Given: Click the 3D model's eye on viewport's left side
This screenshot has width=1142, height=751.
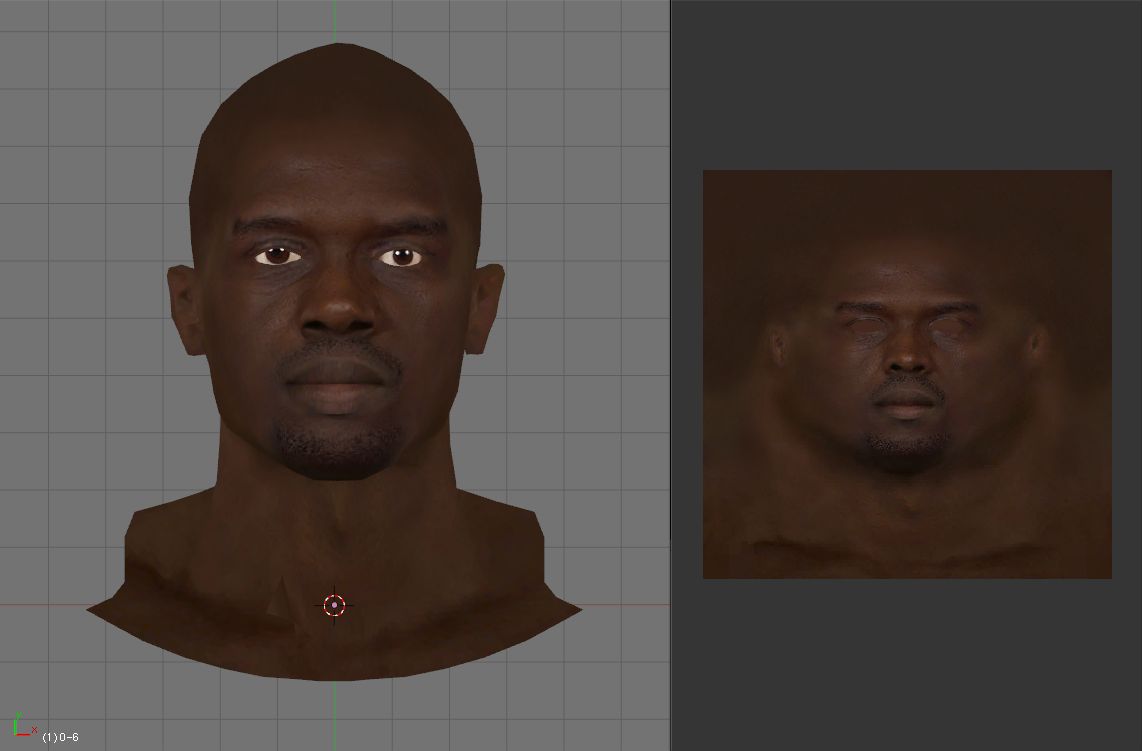Looking at the screenshot, I should point(277,256).
